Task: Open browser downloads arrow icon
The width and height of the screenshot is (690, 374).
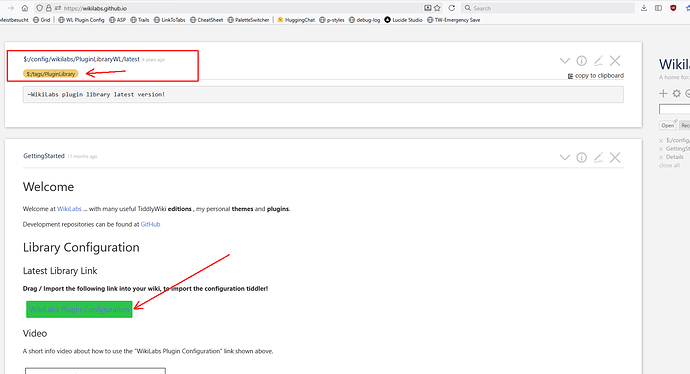Action: [644, 8]
